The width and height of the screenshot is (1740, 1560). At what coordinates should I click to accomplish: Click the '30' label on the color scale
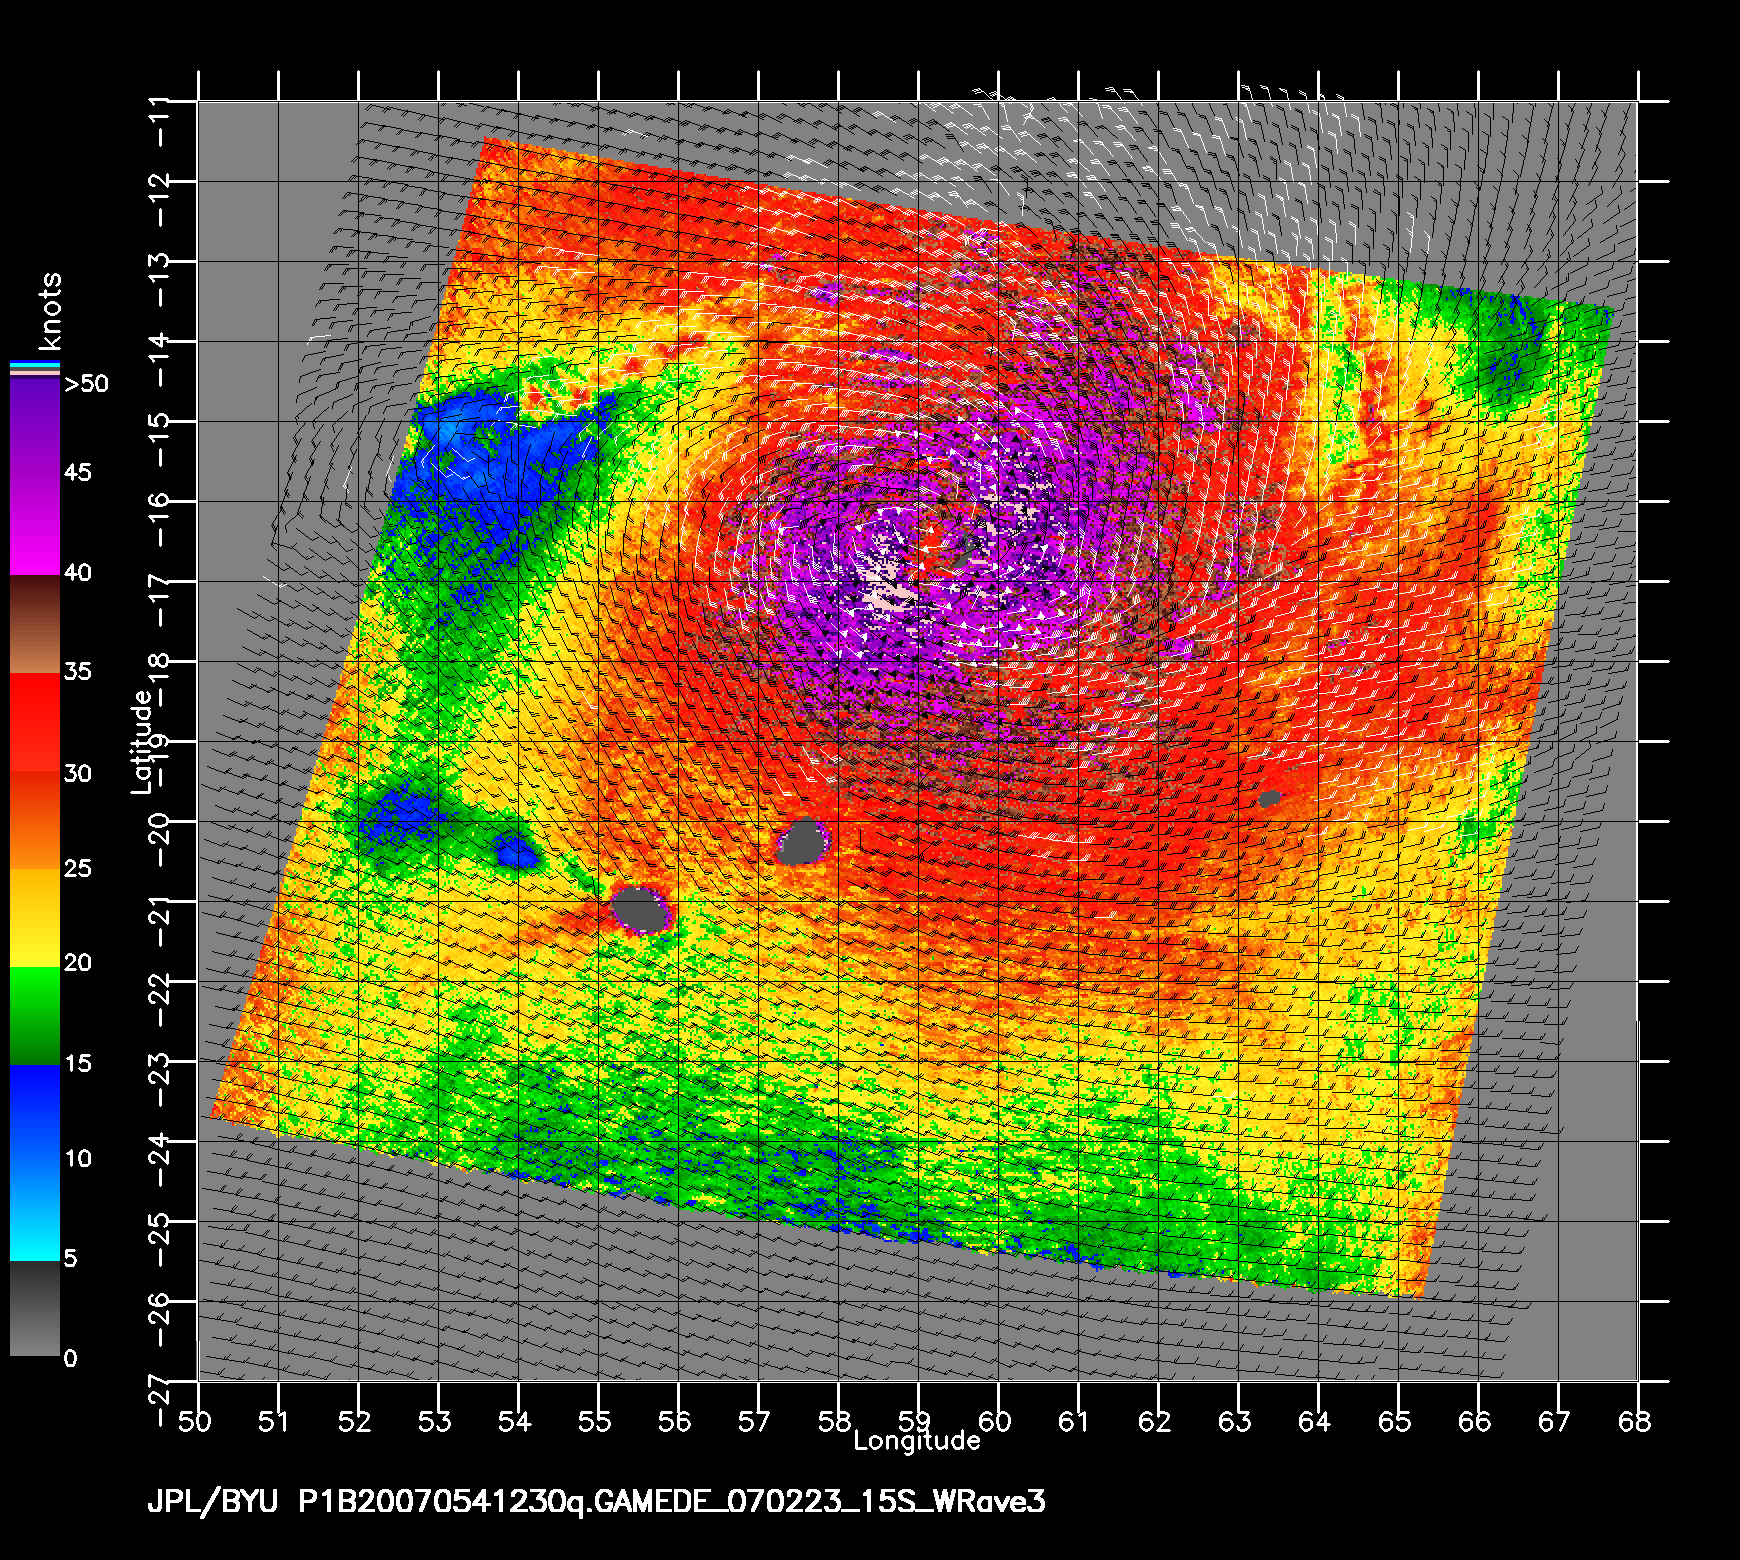pyautogui.click(x=78, y=773)
